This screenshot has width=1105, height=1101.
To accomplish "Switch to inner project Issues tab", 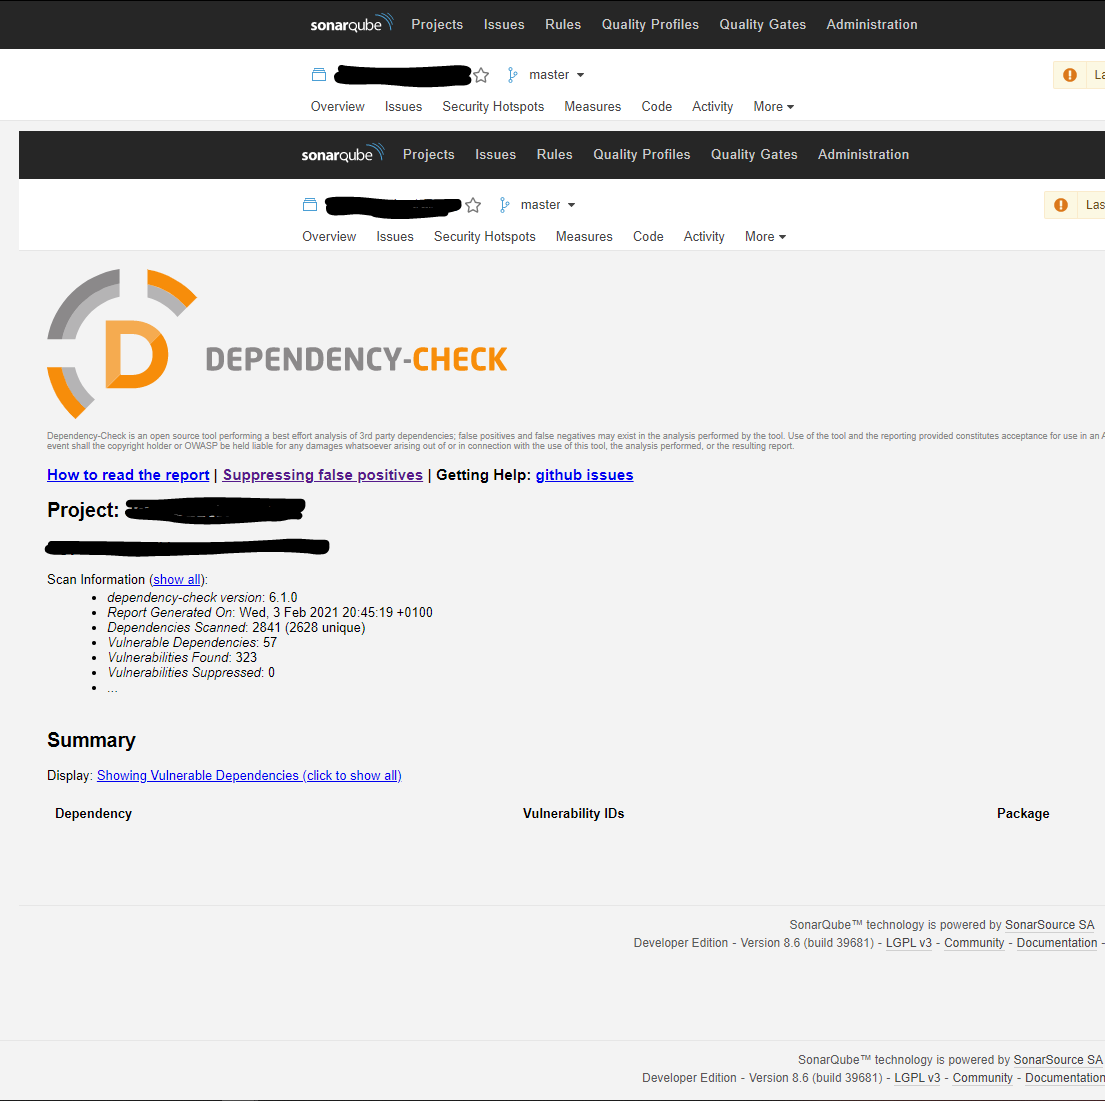I will coord(395,236).
